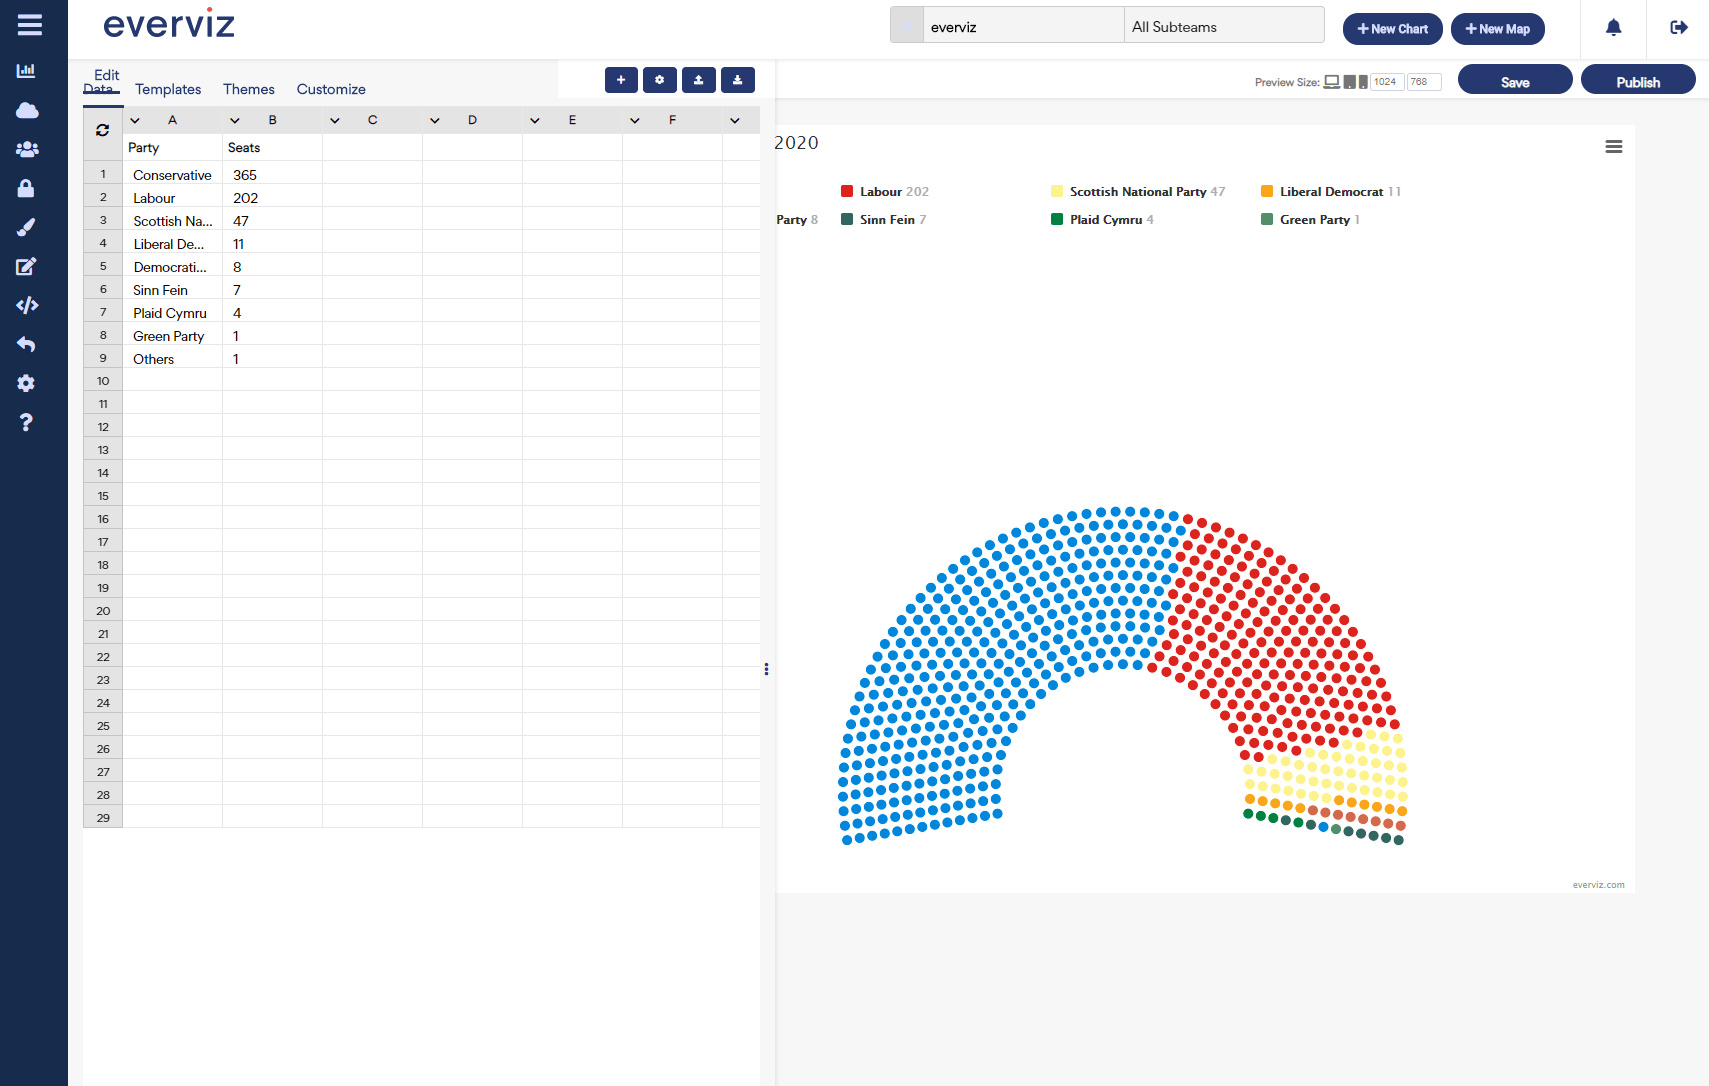Click the add column plus icon
Viewport: 1709px width, 1086px height.
621,80
